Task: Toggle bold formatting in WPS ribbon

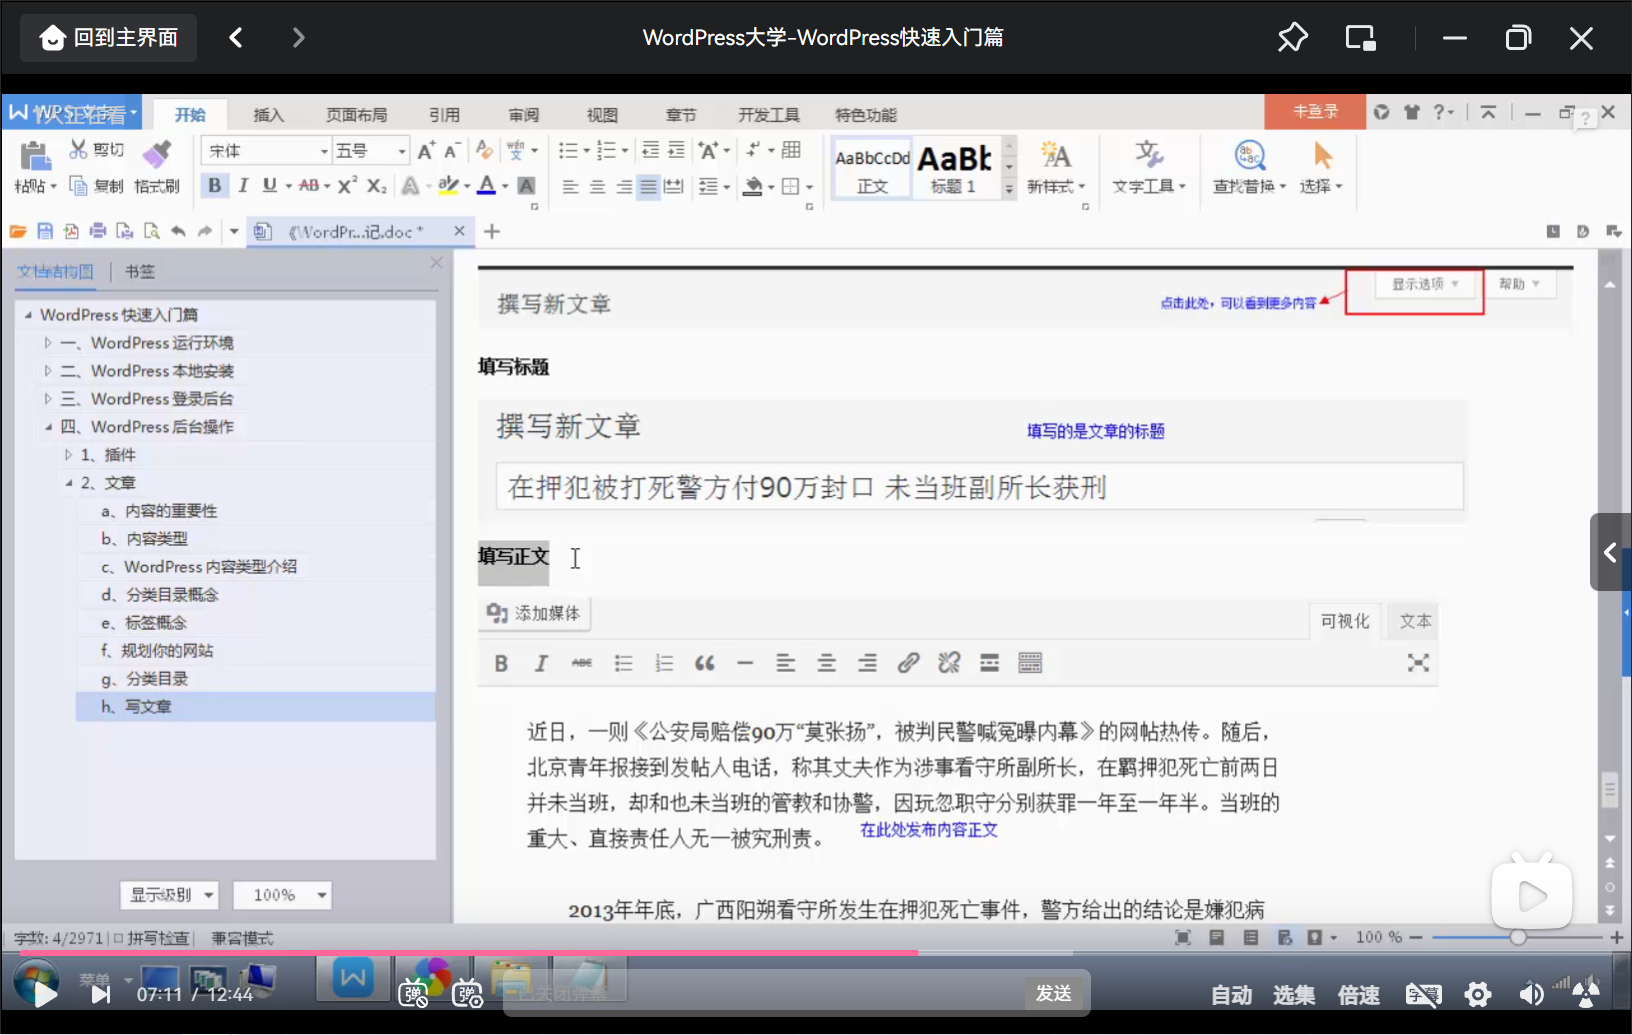Action: tap(214, 185)
